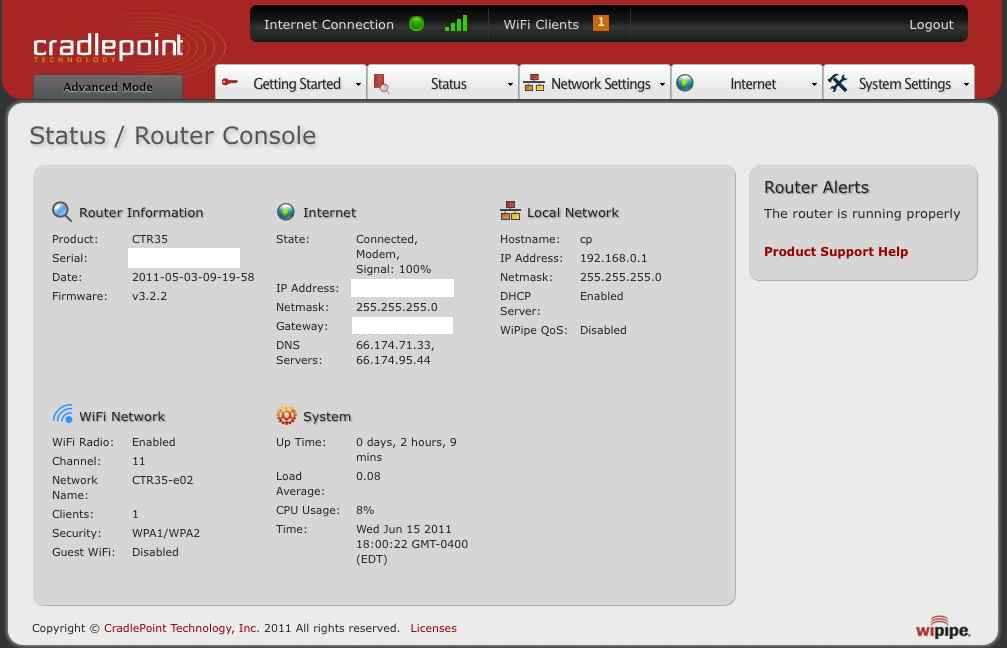Expand the System Settings dropdown arrow
1007x648 pixels.
[x=966, y=85]
